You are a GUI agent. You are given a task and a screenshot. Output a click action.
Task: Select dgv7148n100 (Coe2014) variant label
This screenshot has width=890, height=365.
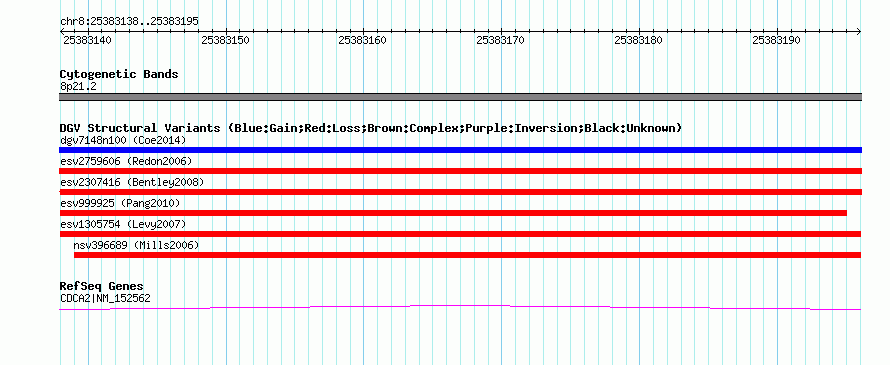(123, 140)
